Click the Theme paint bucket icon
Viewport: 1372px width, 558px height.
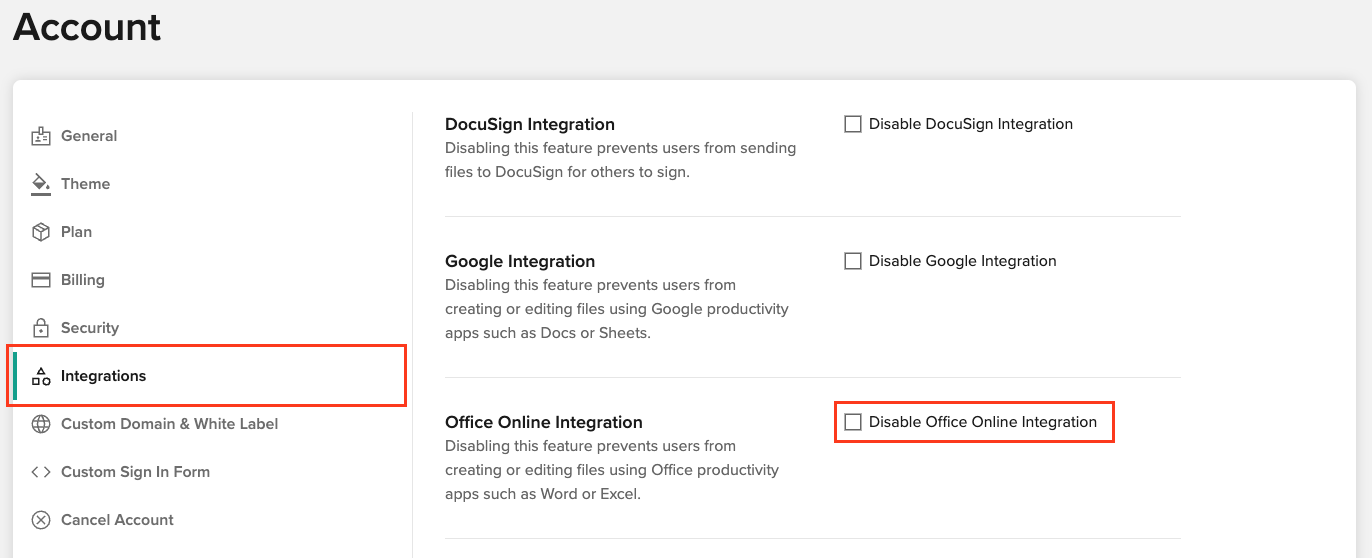[x=41, y=184]
